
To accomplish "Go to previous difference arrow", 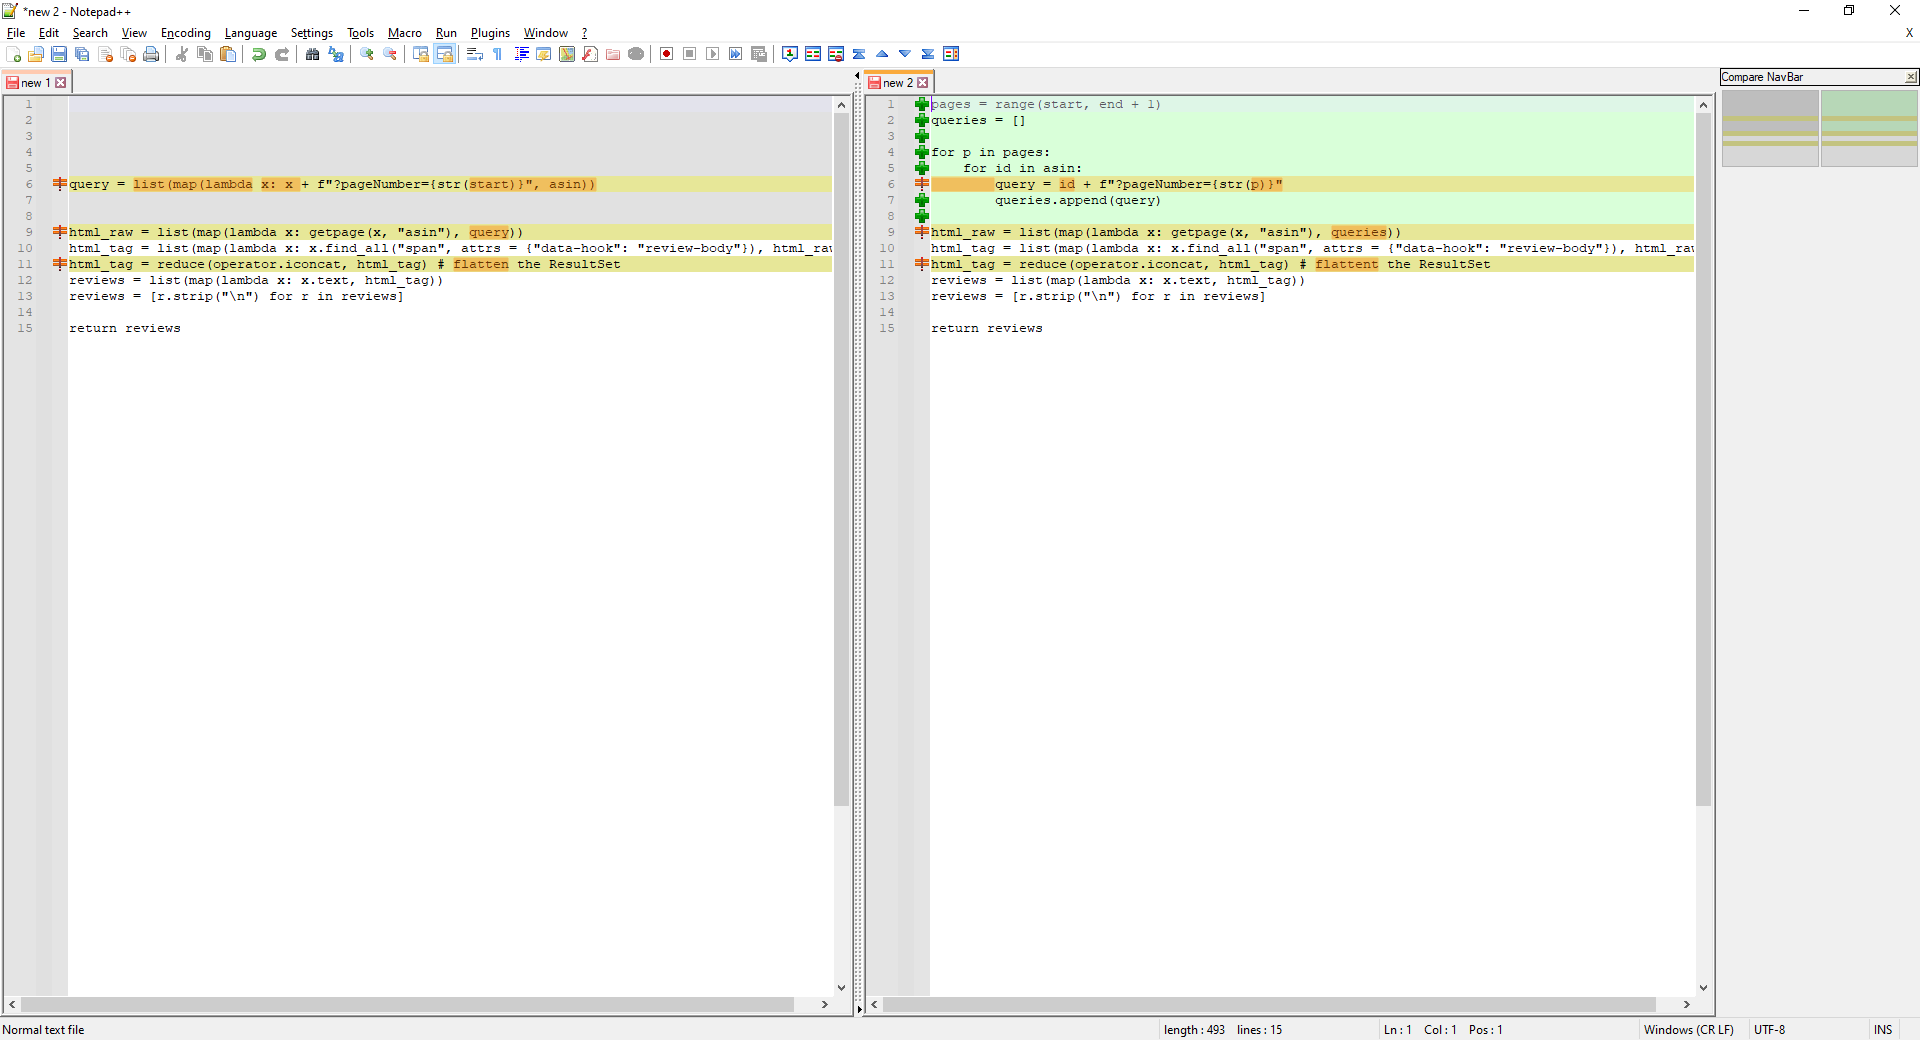I will [882, 54].
